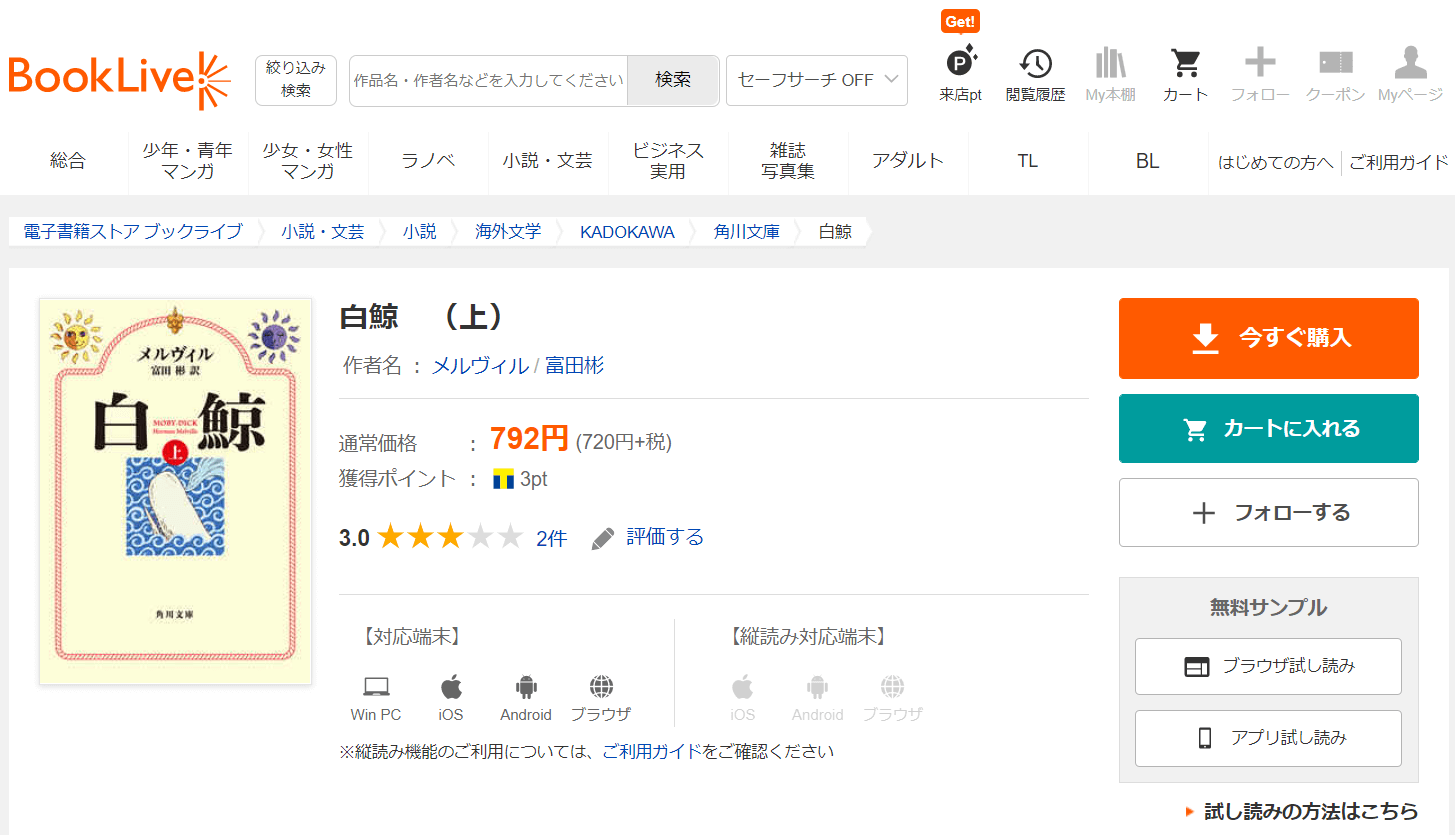1455x835 pixels.
Task: Expand the セーフサーチ OFF dropdown
Action: point(817,80)
